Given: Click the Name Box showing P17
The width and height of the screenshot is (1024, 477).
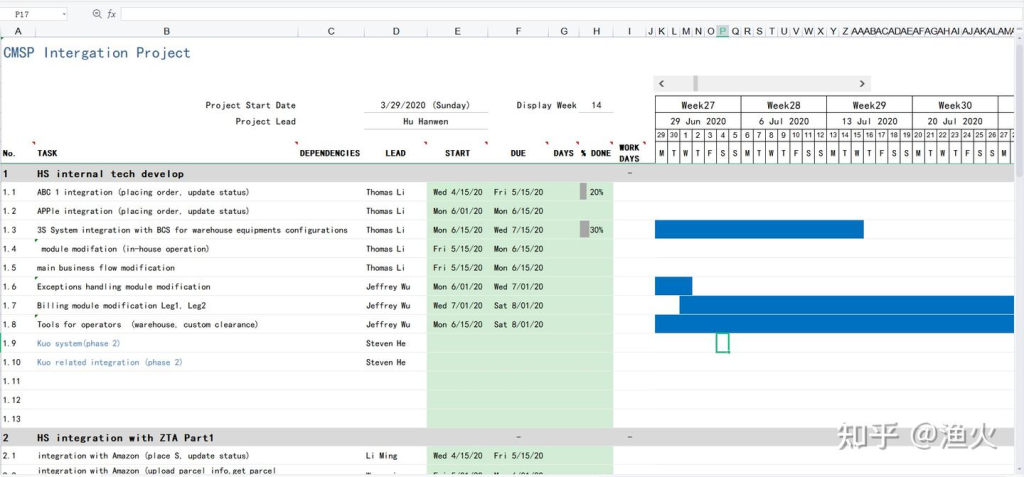Looking at the screenshot, I should click(x=28, y=14).
